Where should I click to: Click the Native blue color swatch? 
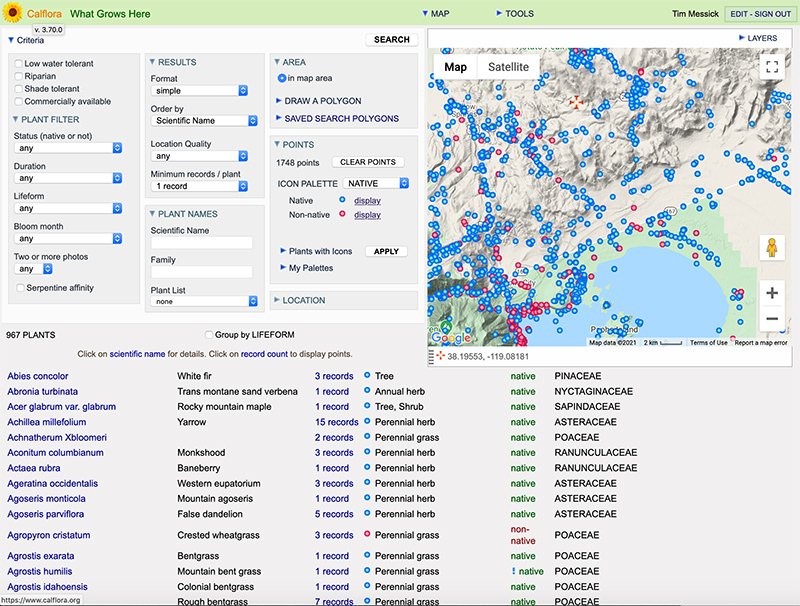pyautogui.click(x=342, y=200)
